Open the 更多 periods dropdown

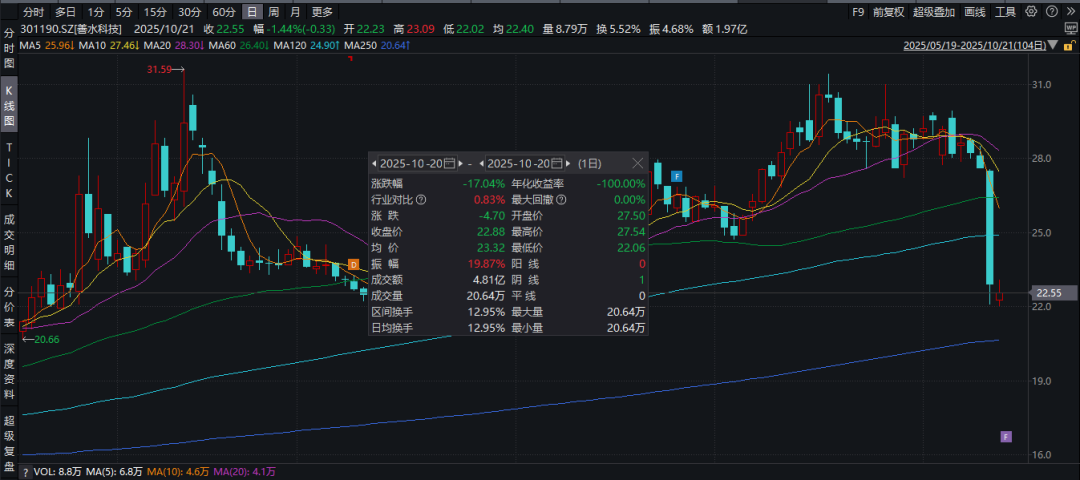tap(322, 12)
